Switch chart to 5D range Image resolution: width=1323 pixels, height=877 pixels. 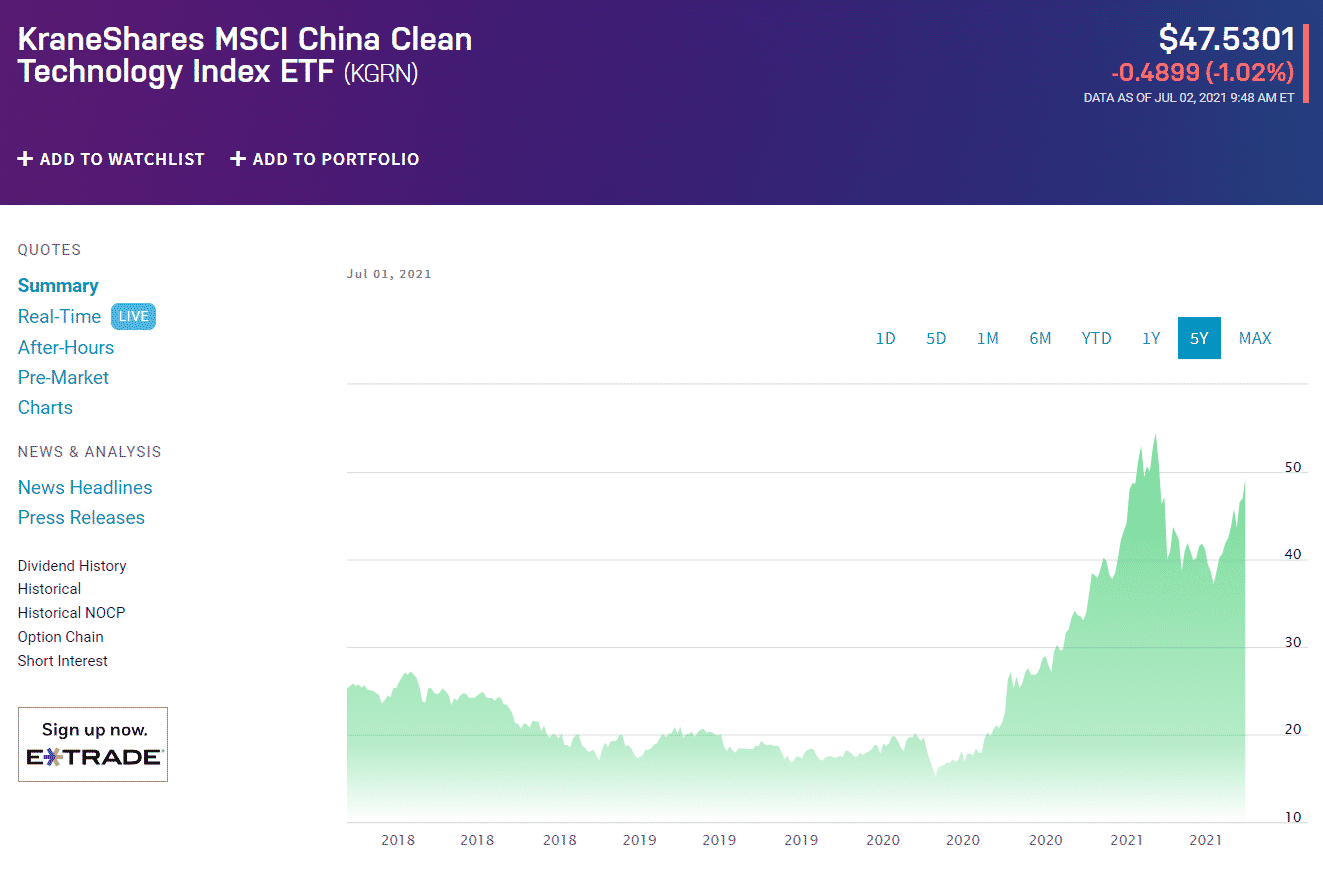936,338
